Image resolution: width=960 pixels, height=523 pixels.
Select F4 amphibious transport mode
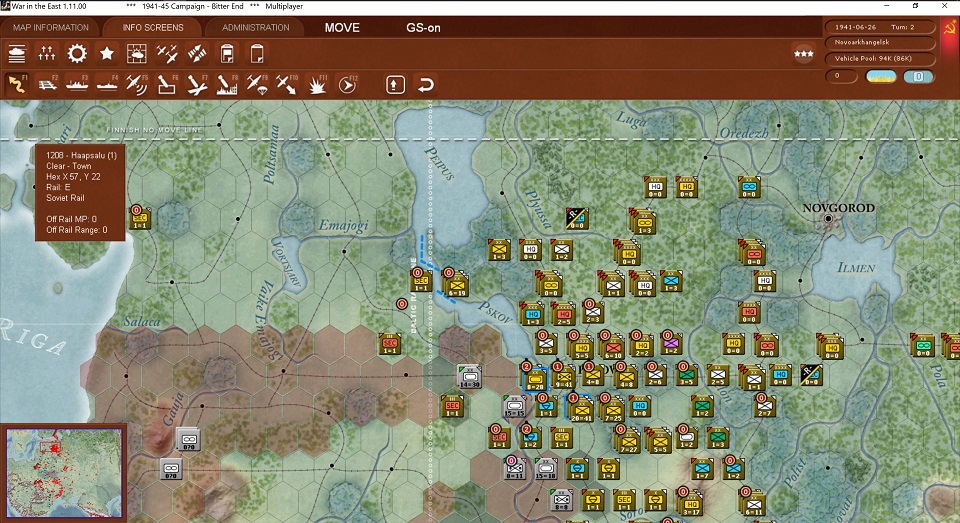pyautogui.click(x=107, y=84)
